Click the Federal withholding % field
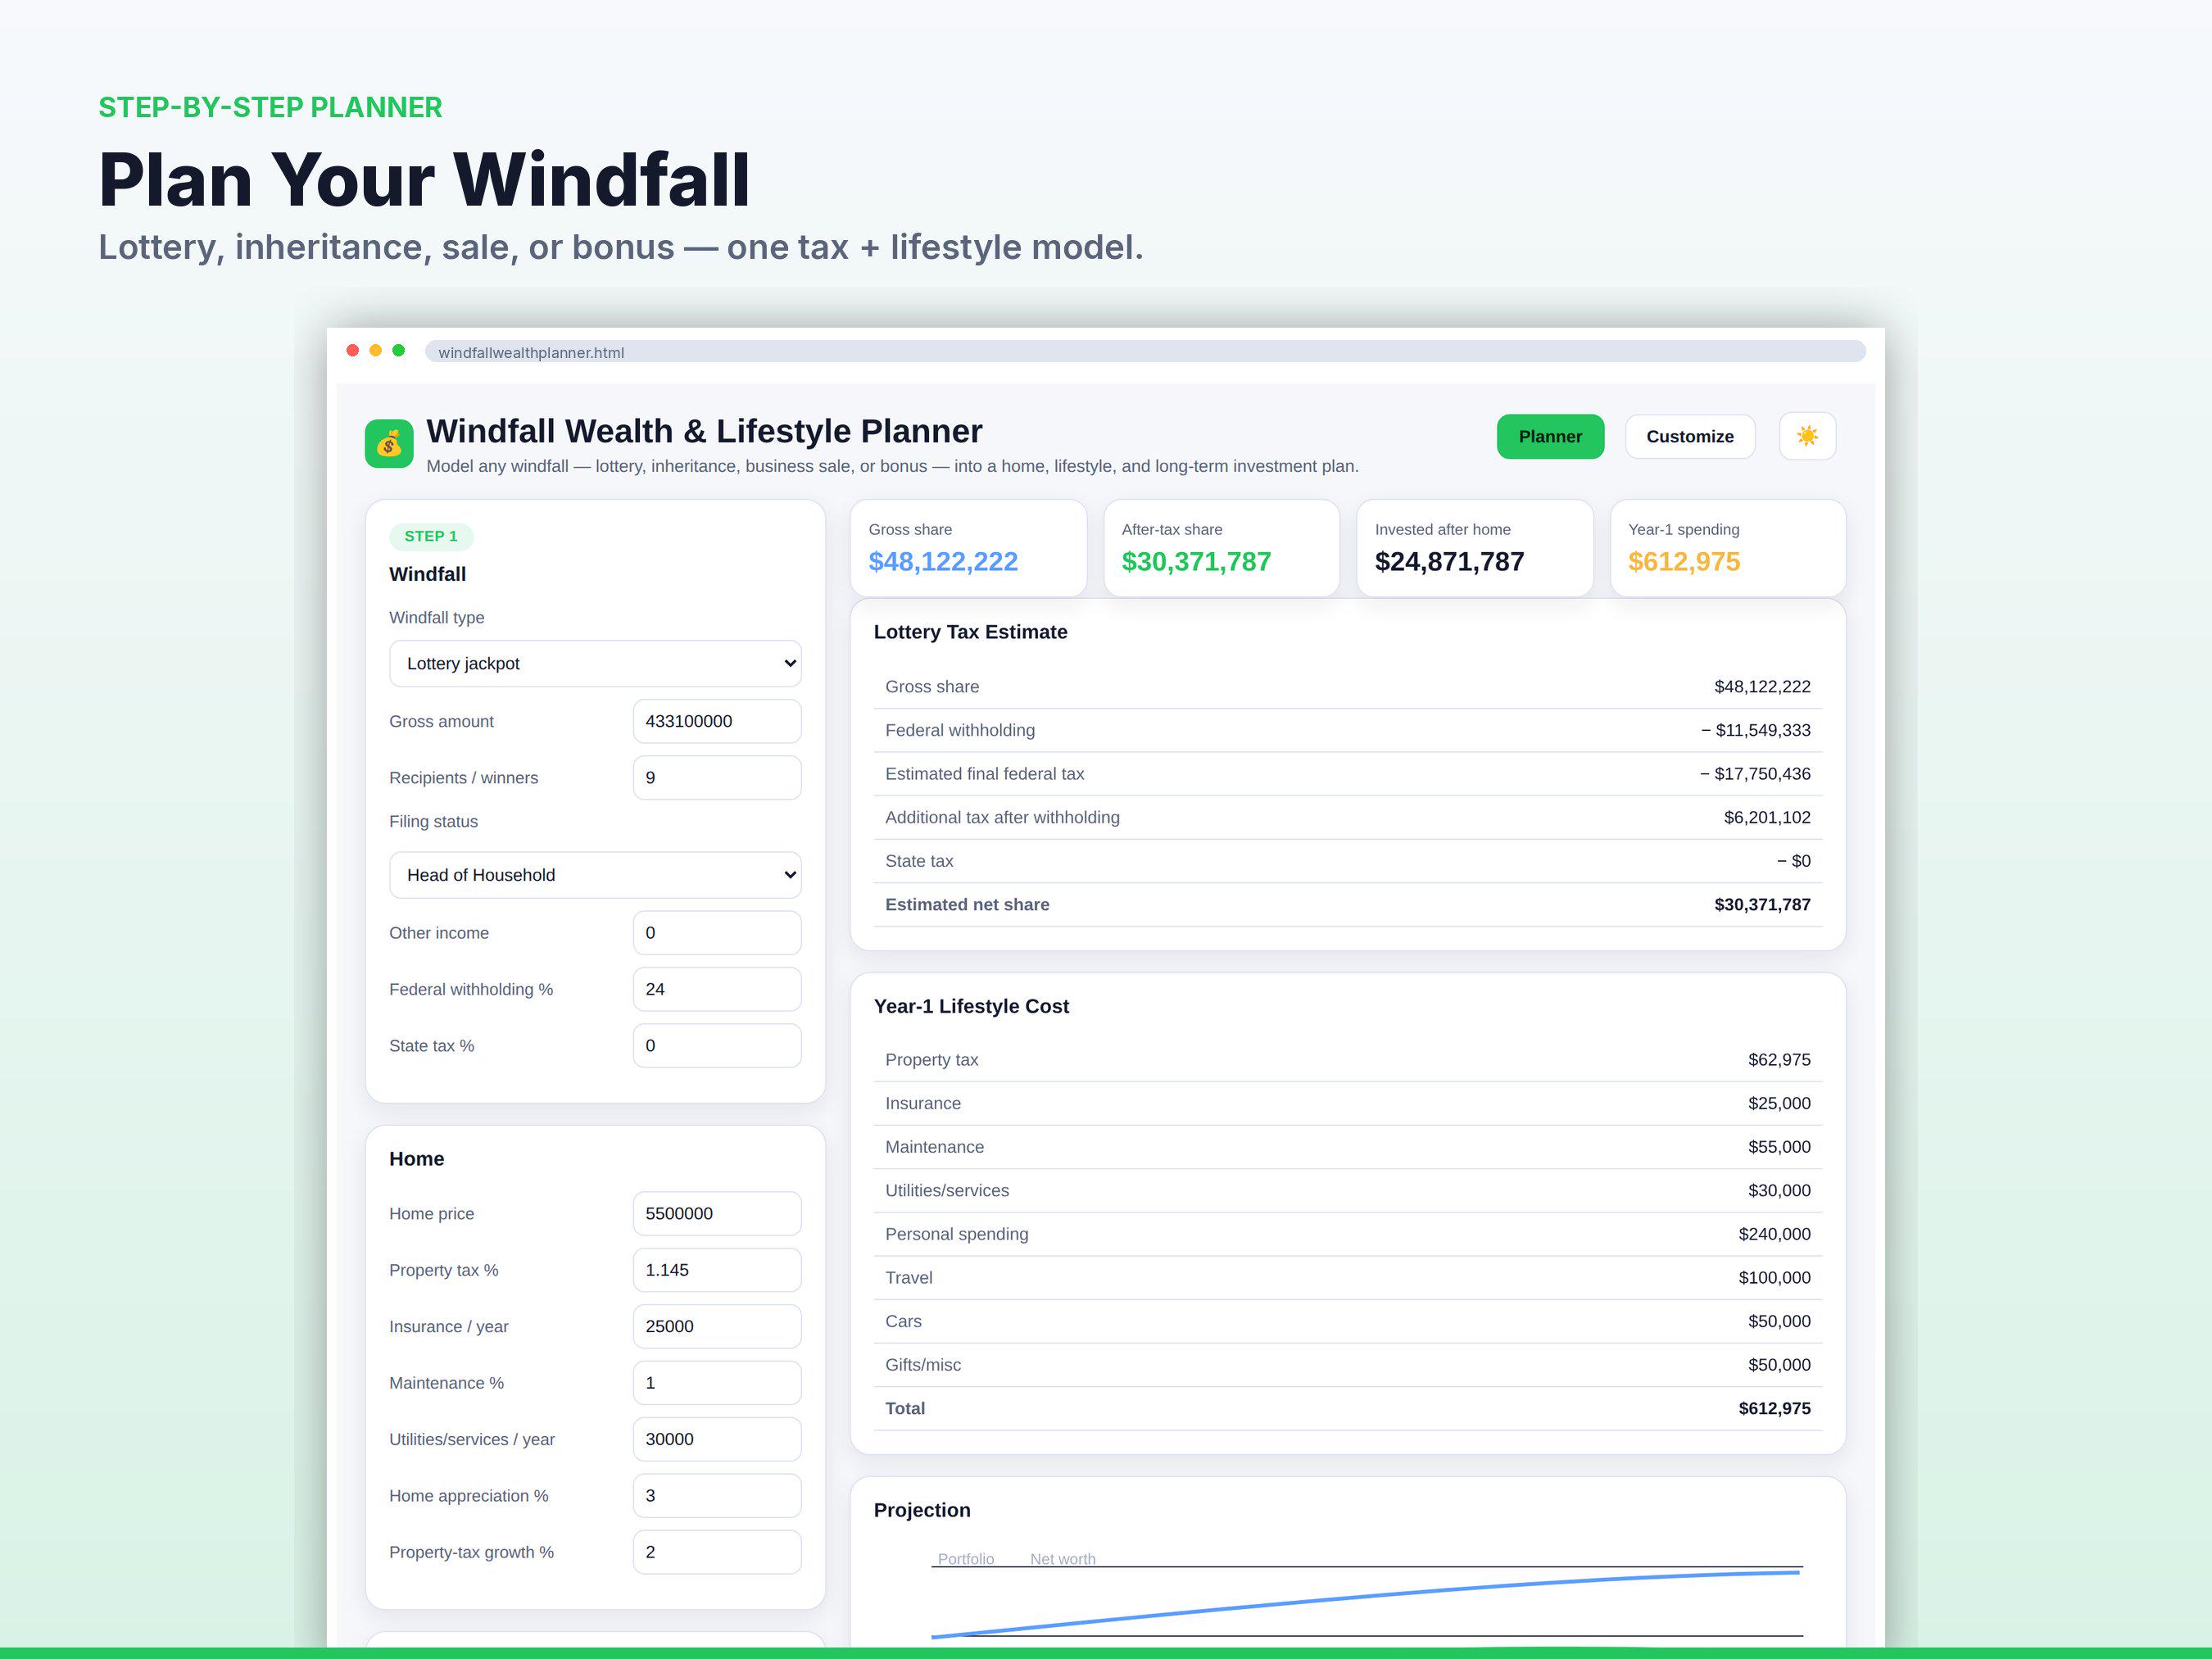 pyautogui.click(x=717, y=989)
